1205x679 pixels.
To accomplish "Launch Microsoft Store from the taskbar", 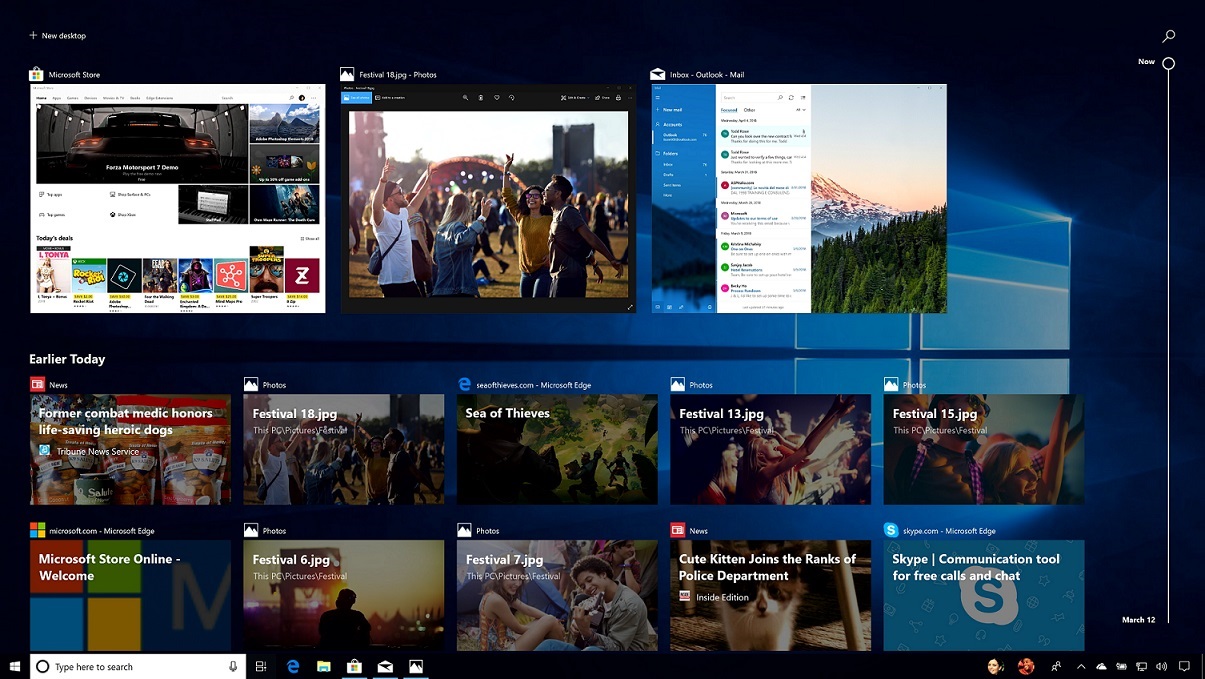I will [x=354, y=666].
